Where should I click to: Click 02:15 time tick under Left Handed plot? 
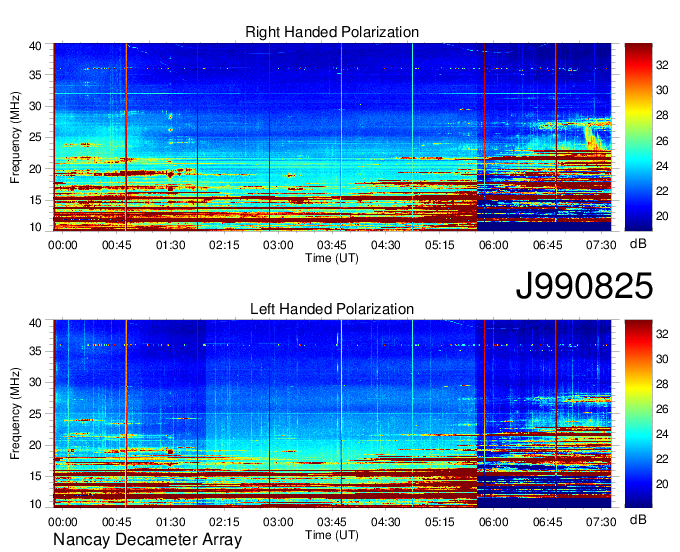click(224, 522)
